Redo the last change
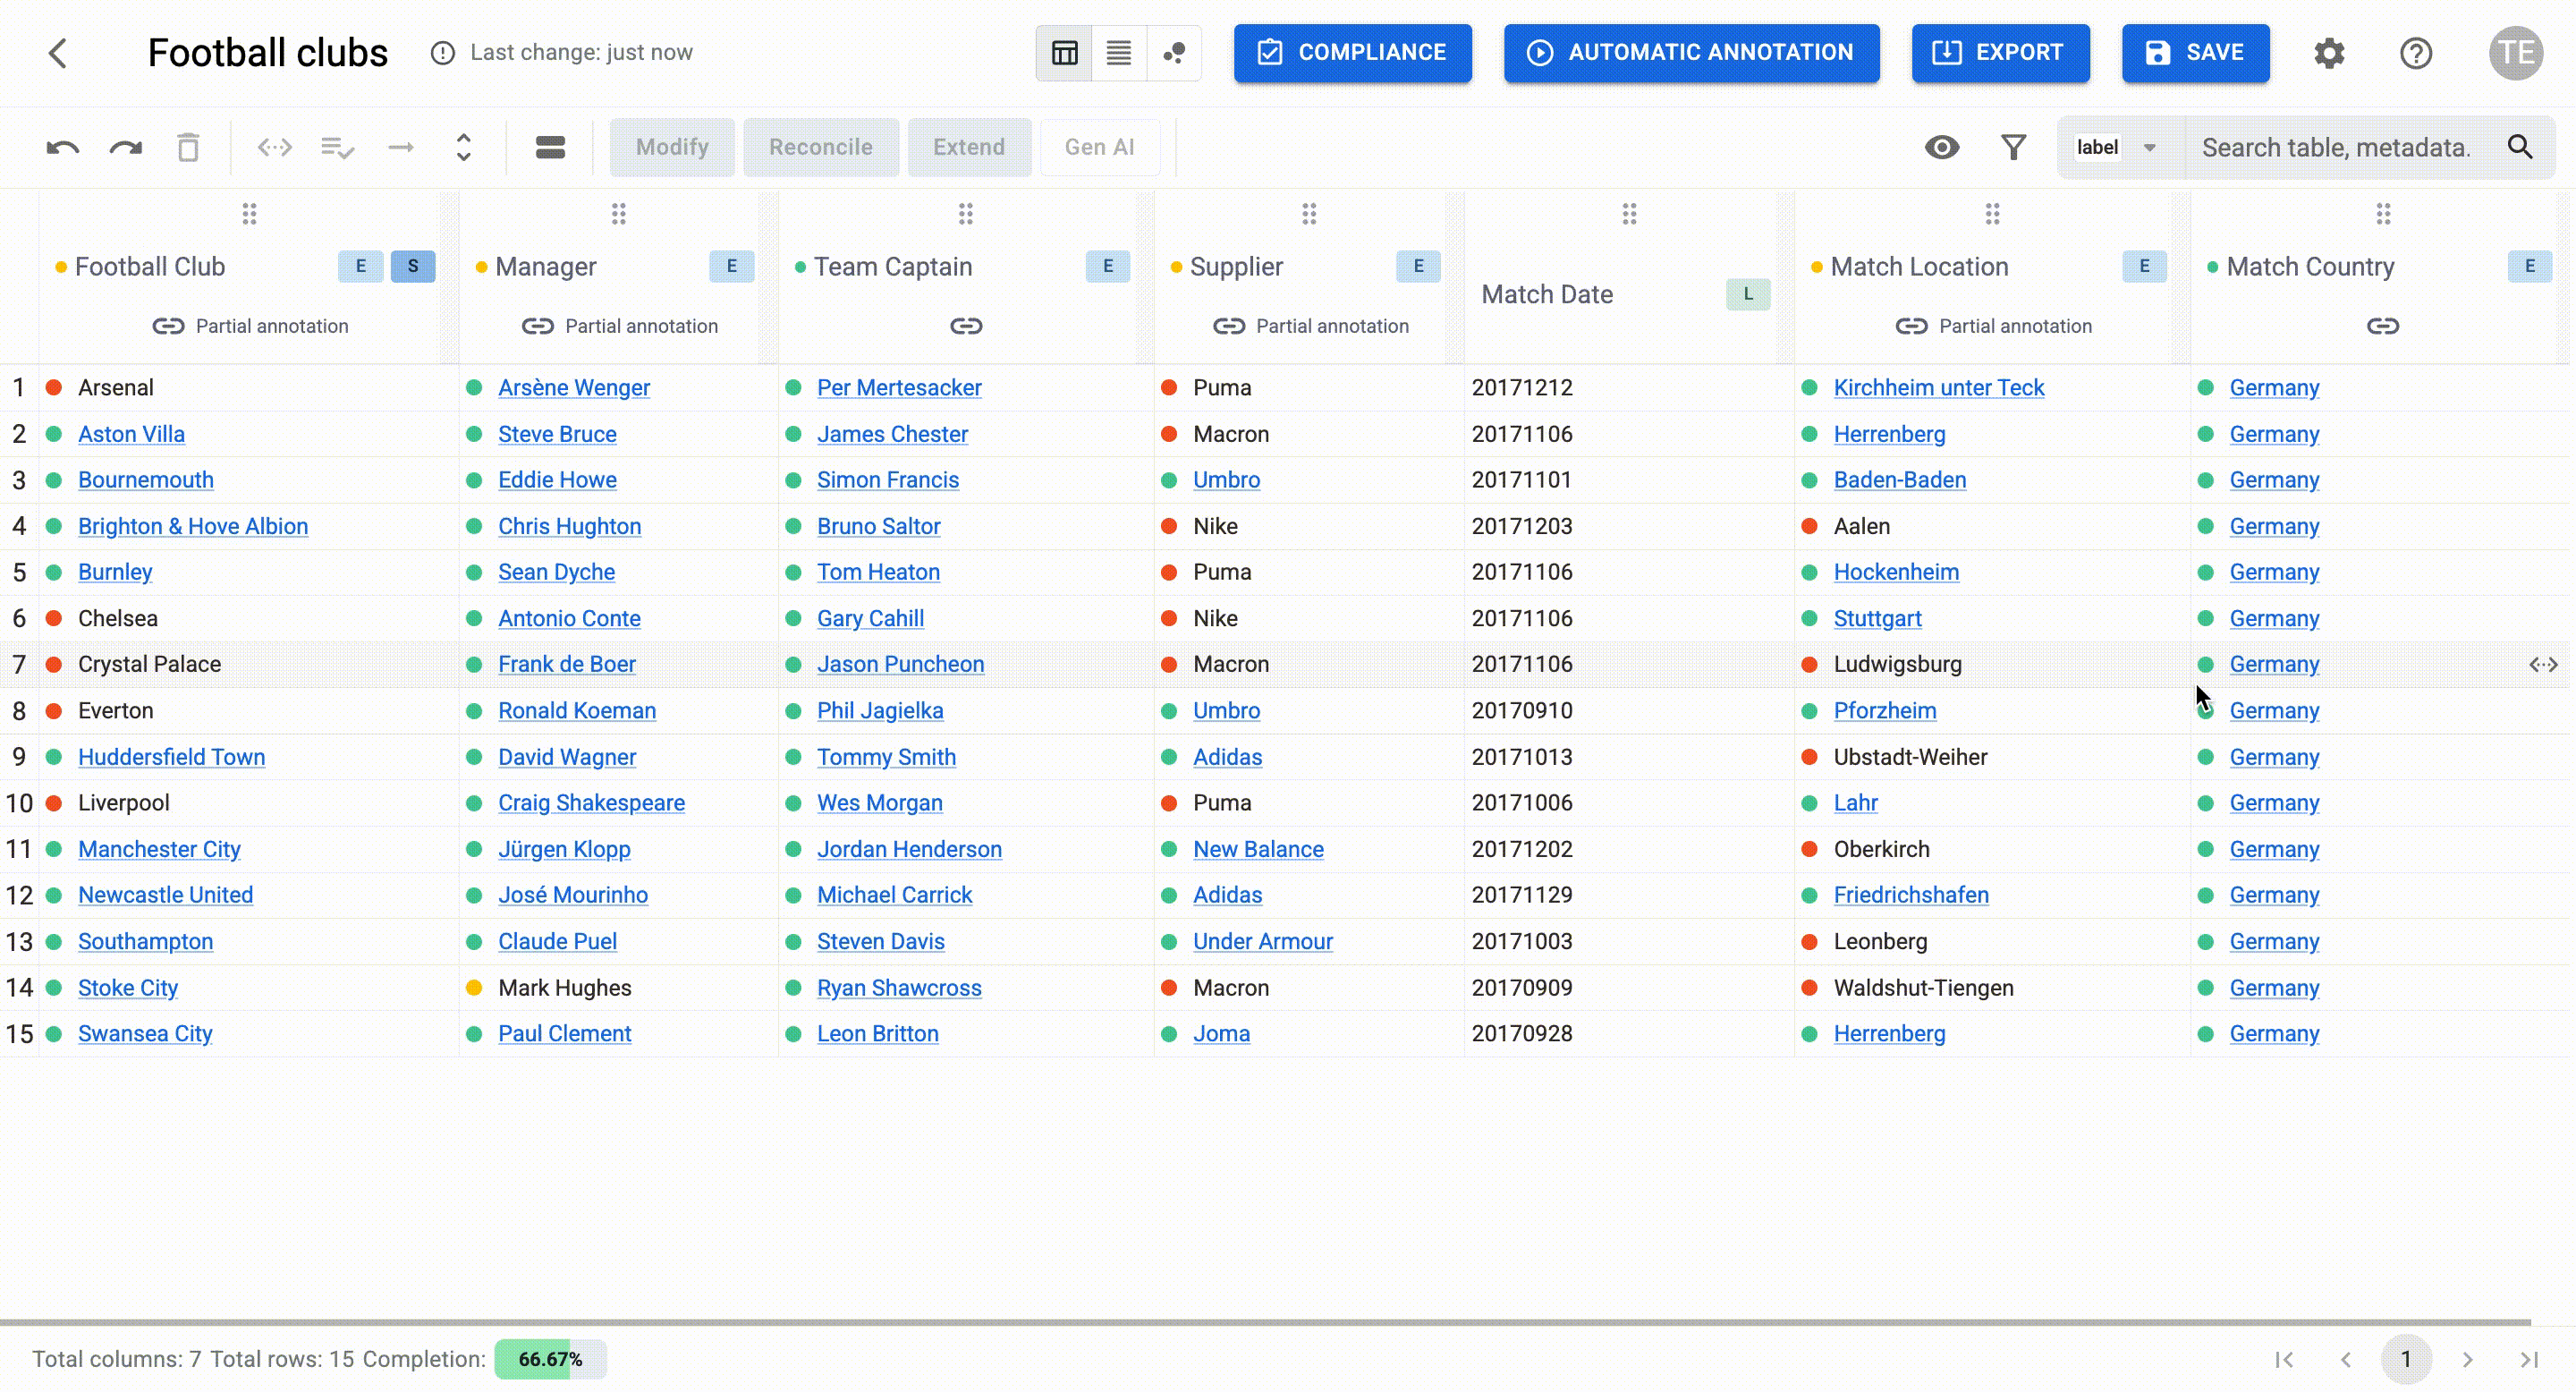Viewport: 2576px width, 1392px height. (x=126, y=148)
